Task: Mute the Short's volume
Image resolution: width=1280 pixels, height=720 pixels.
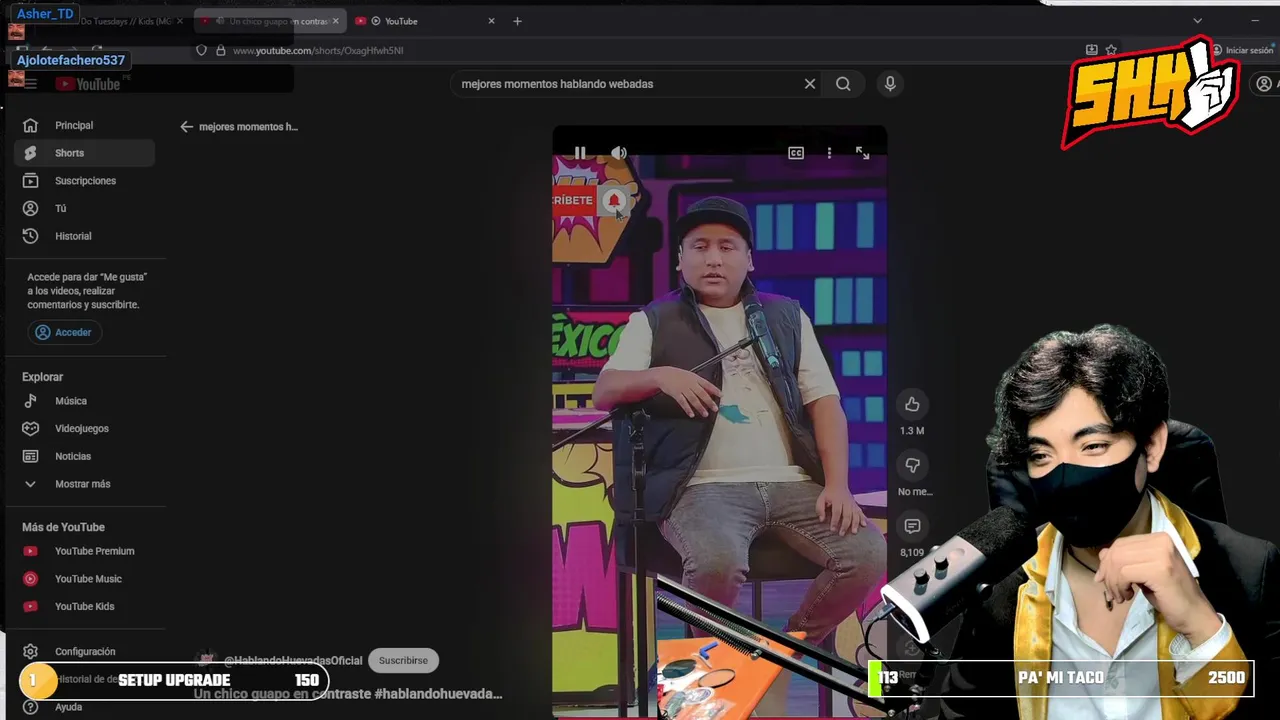Action: 619,153
